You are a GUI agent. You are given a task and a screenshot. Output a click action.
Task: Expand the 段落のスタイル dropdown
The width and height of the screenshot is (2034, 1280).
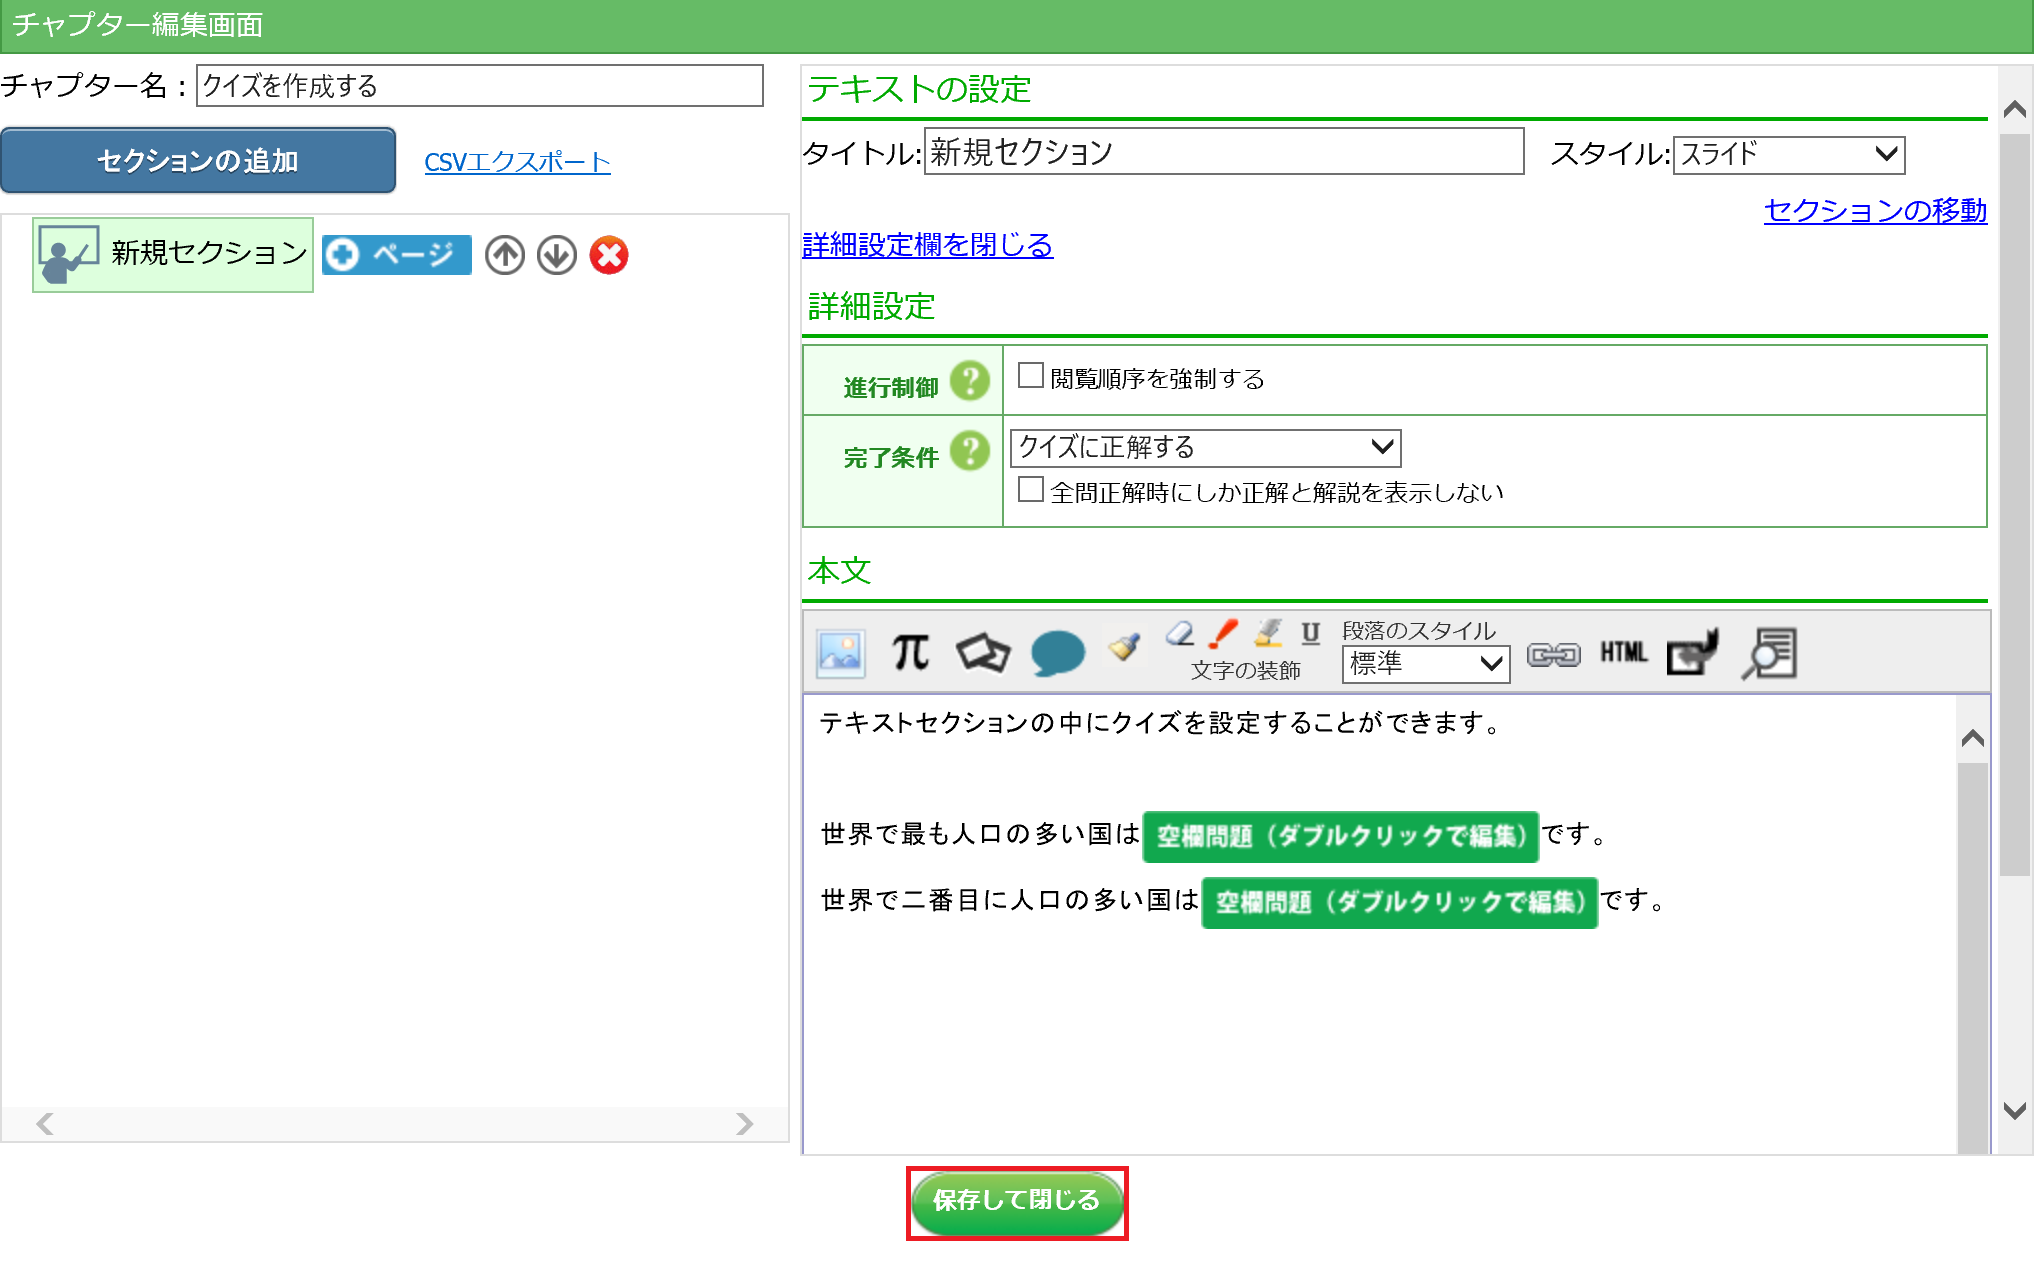coord(1425,664)
